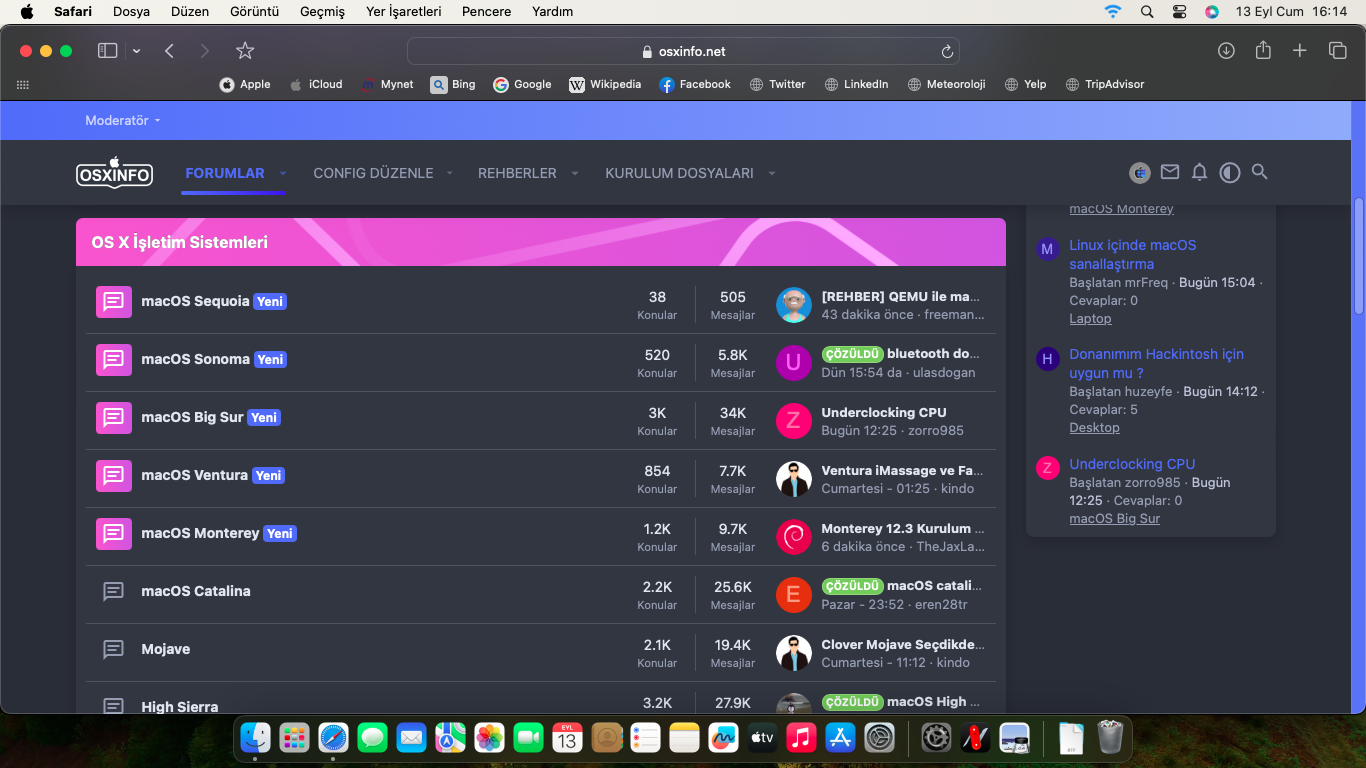
Task: Open the Pencere menu
Action: pos(486,12)
